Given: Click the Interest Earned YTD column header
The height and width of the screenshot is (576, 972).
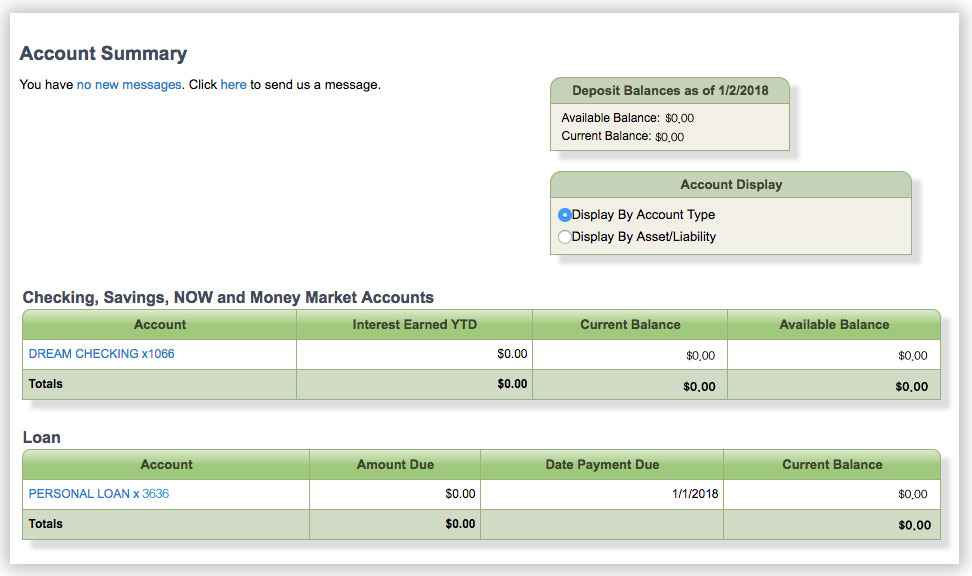Looking at the screenshot, I should (414, 325).
